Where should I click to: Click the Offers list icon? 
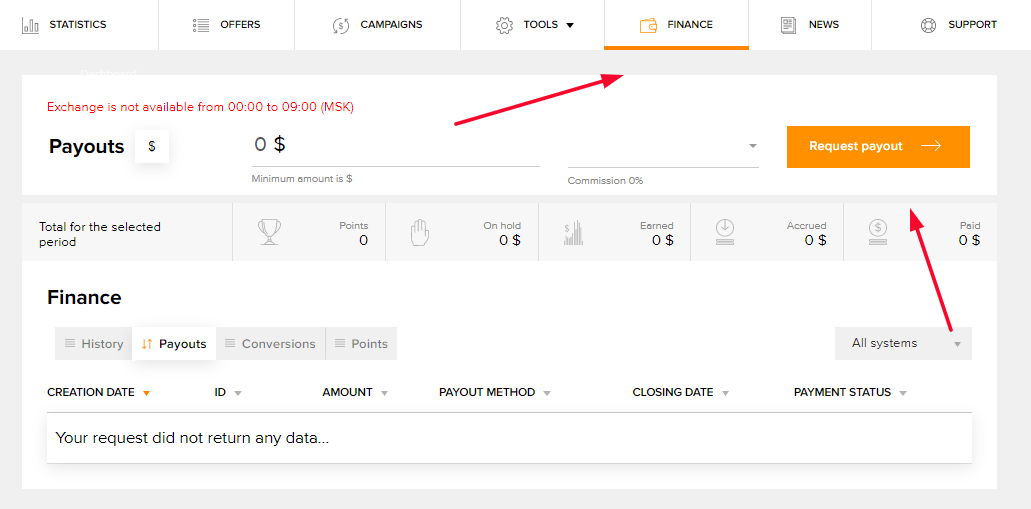tap(201, 25)
